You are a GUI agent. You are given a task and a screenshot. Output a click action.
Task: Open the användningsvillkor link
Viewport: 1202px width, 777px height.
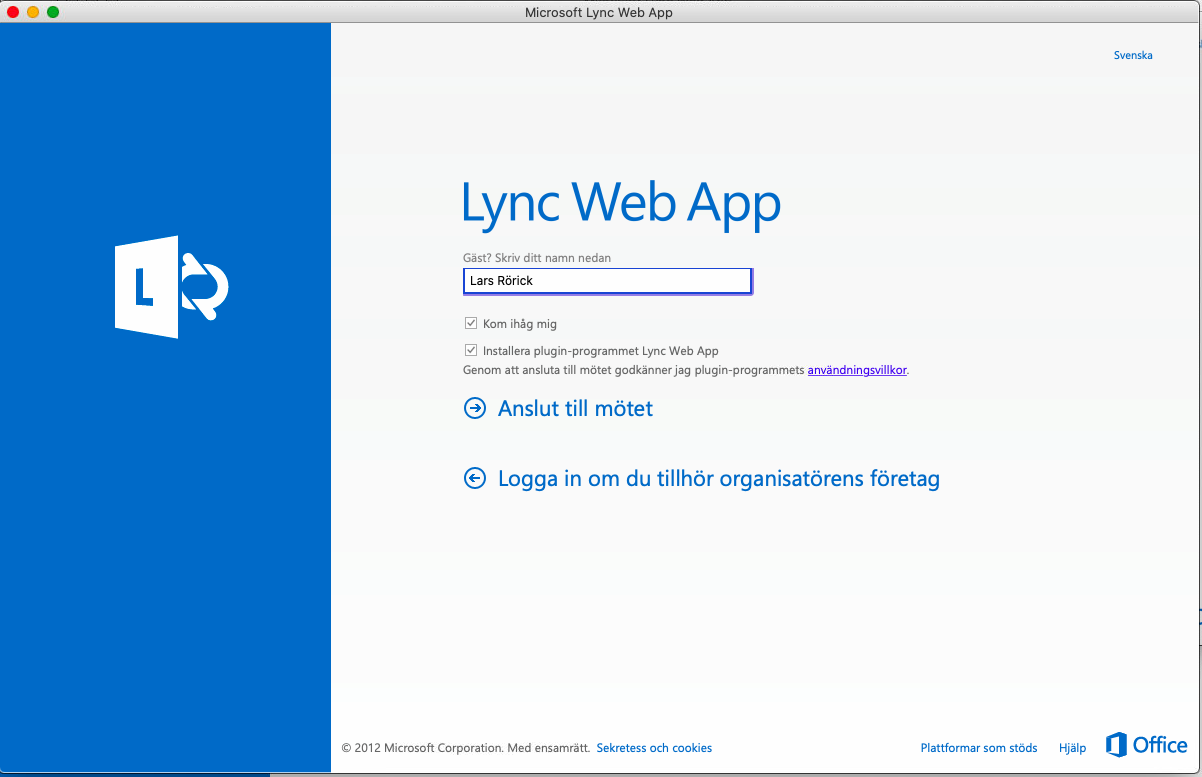pyautogui.click(x=857, y=370)
